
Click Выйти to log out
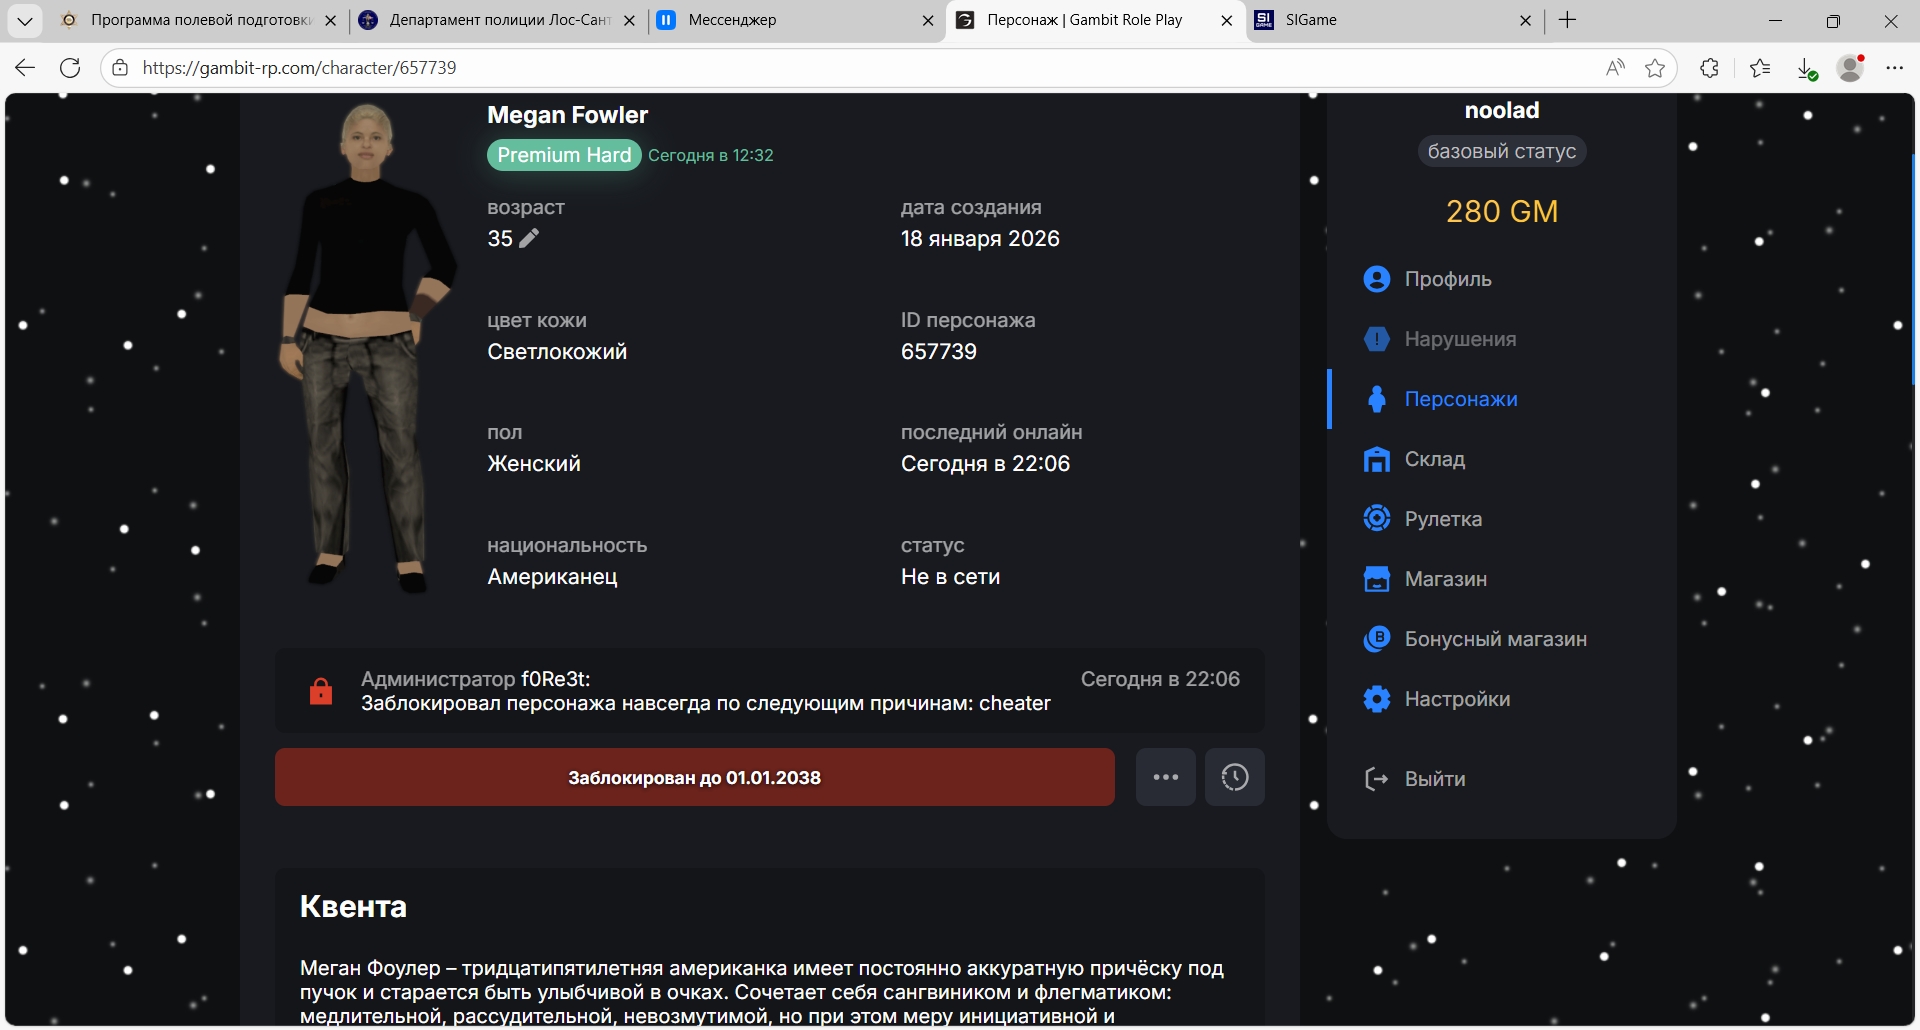click(1434, 779)
